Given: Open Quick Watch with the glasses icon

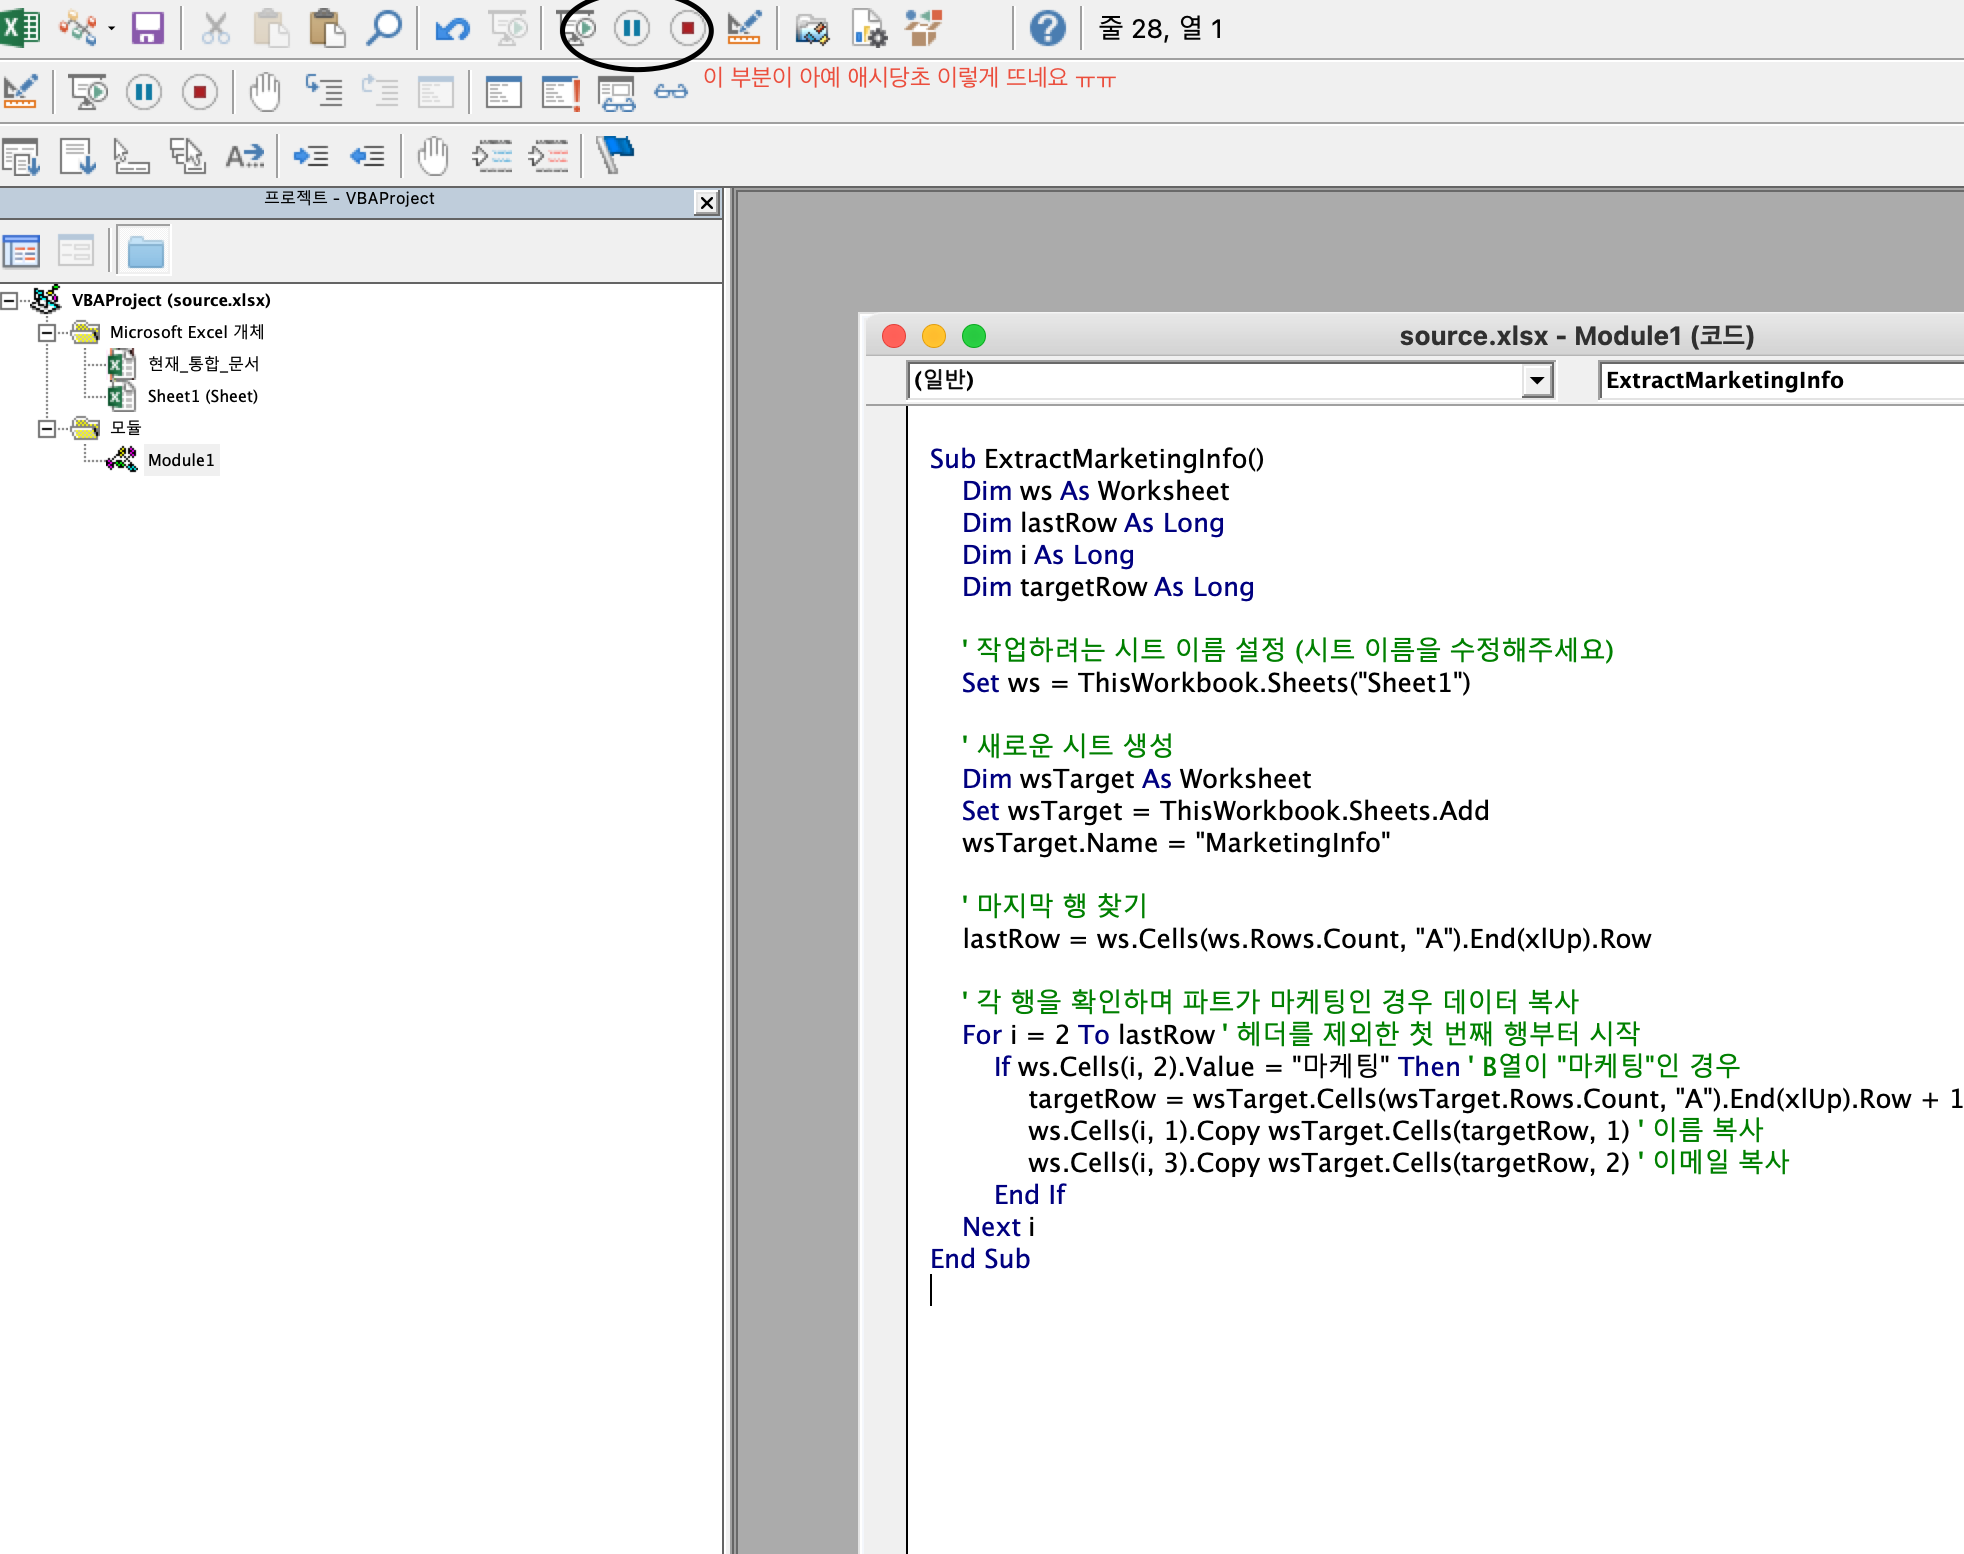Looking at the screenshot, I should pos(671,92).
